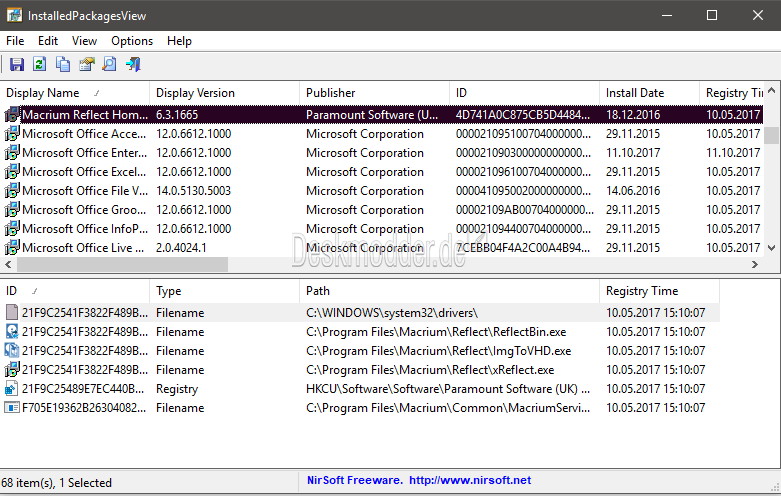Click the horizontal scroll left arrow

click(x=8, y=264)
